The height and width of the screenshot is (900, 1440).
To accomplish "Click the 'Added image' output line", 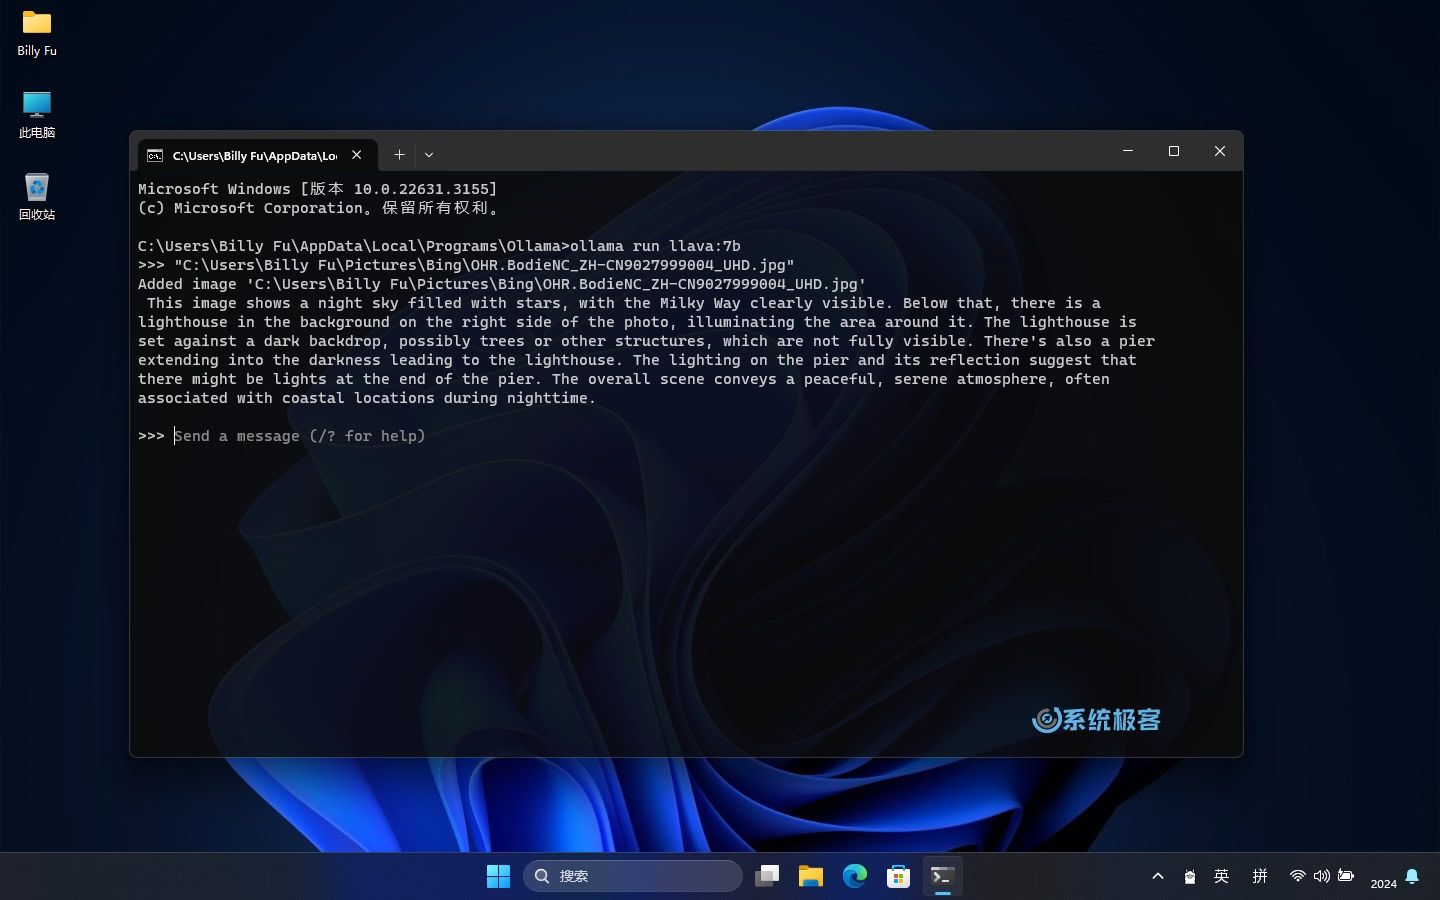I will click(502, 284).
